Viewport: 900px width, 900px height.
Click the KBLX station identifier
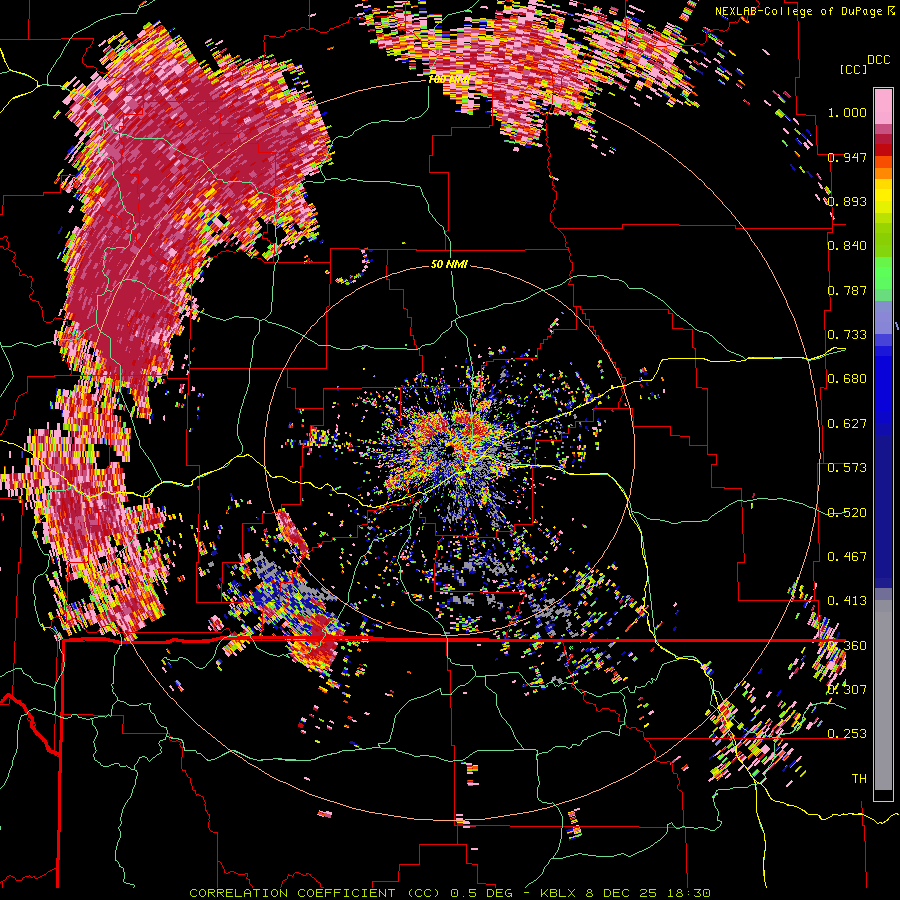coord(558,893)
